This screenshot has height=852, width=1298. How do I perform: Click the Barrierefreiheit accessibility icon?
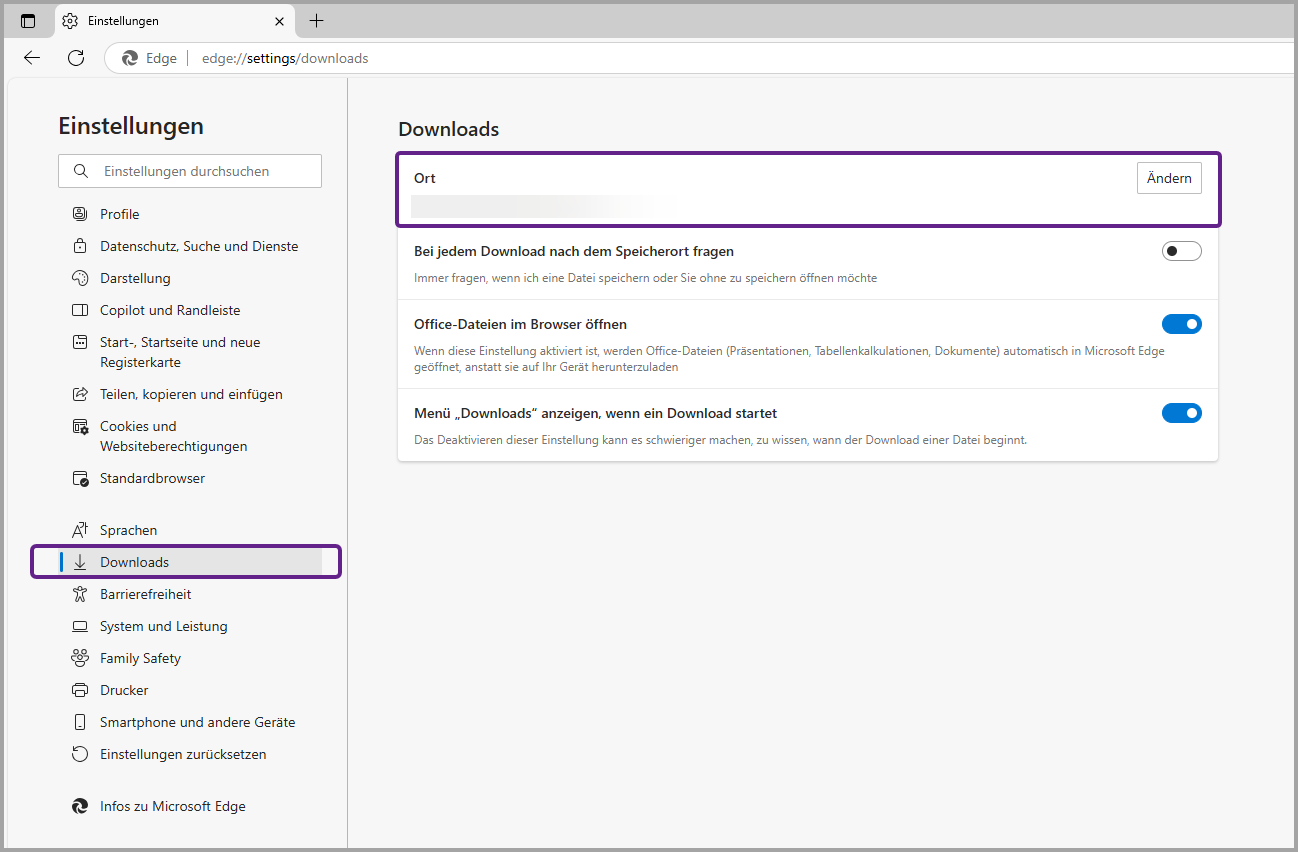tap(80, 594)
